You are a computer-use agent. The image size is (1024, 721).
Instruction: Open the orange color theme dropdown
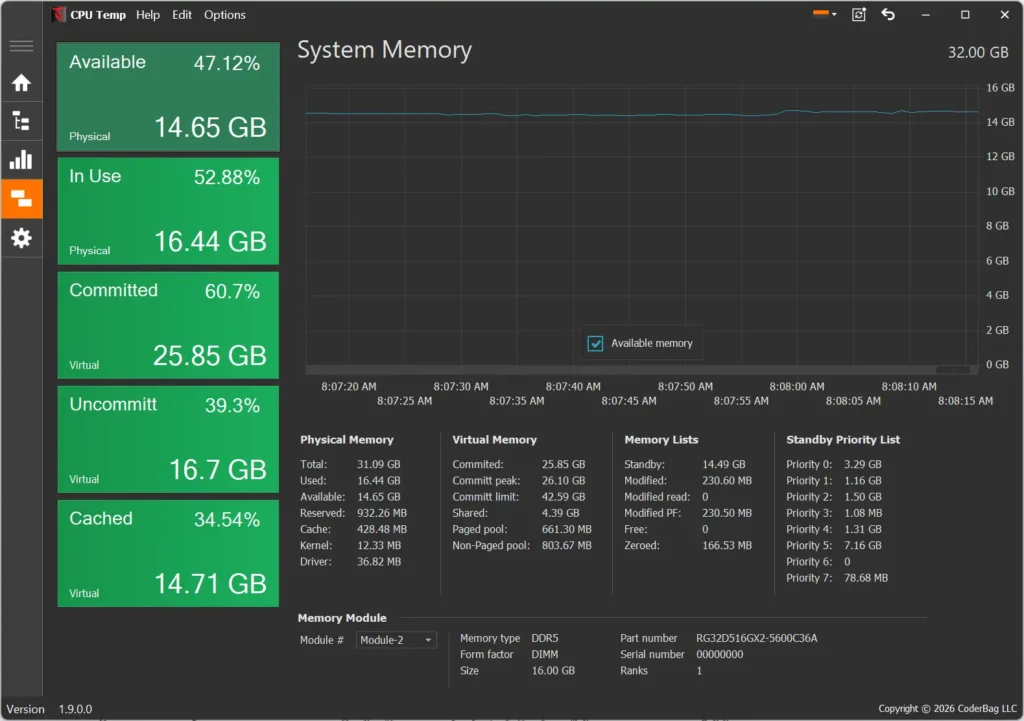[825, 14]
